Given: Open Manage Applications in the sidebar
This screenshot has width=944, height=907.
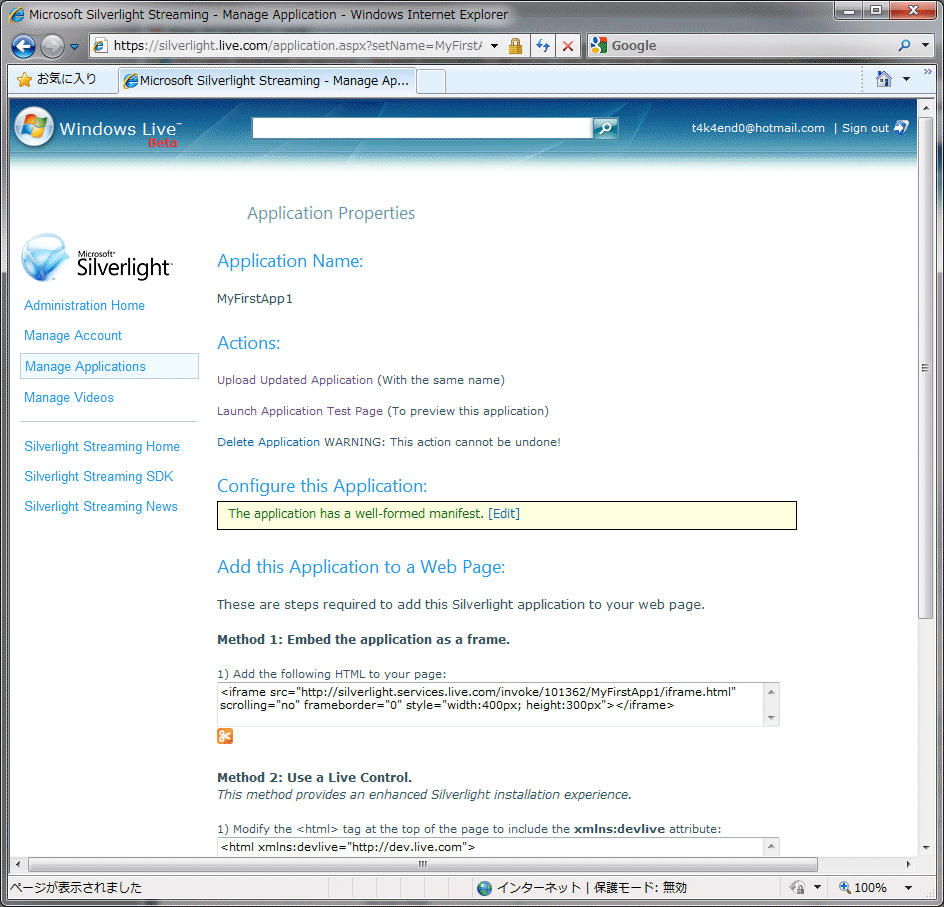Looking at the screenshot, I should tap(85, 367).
